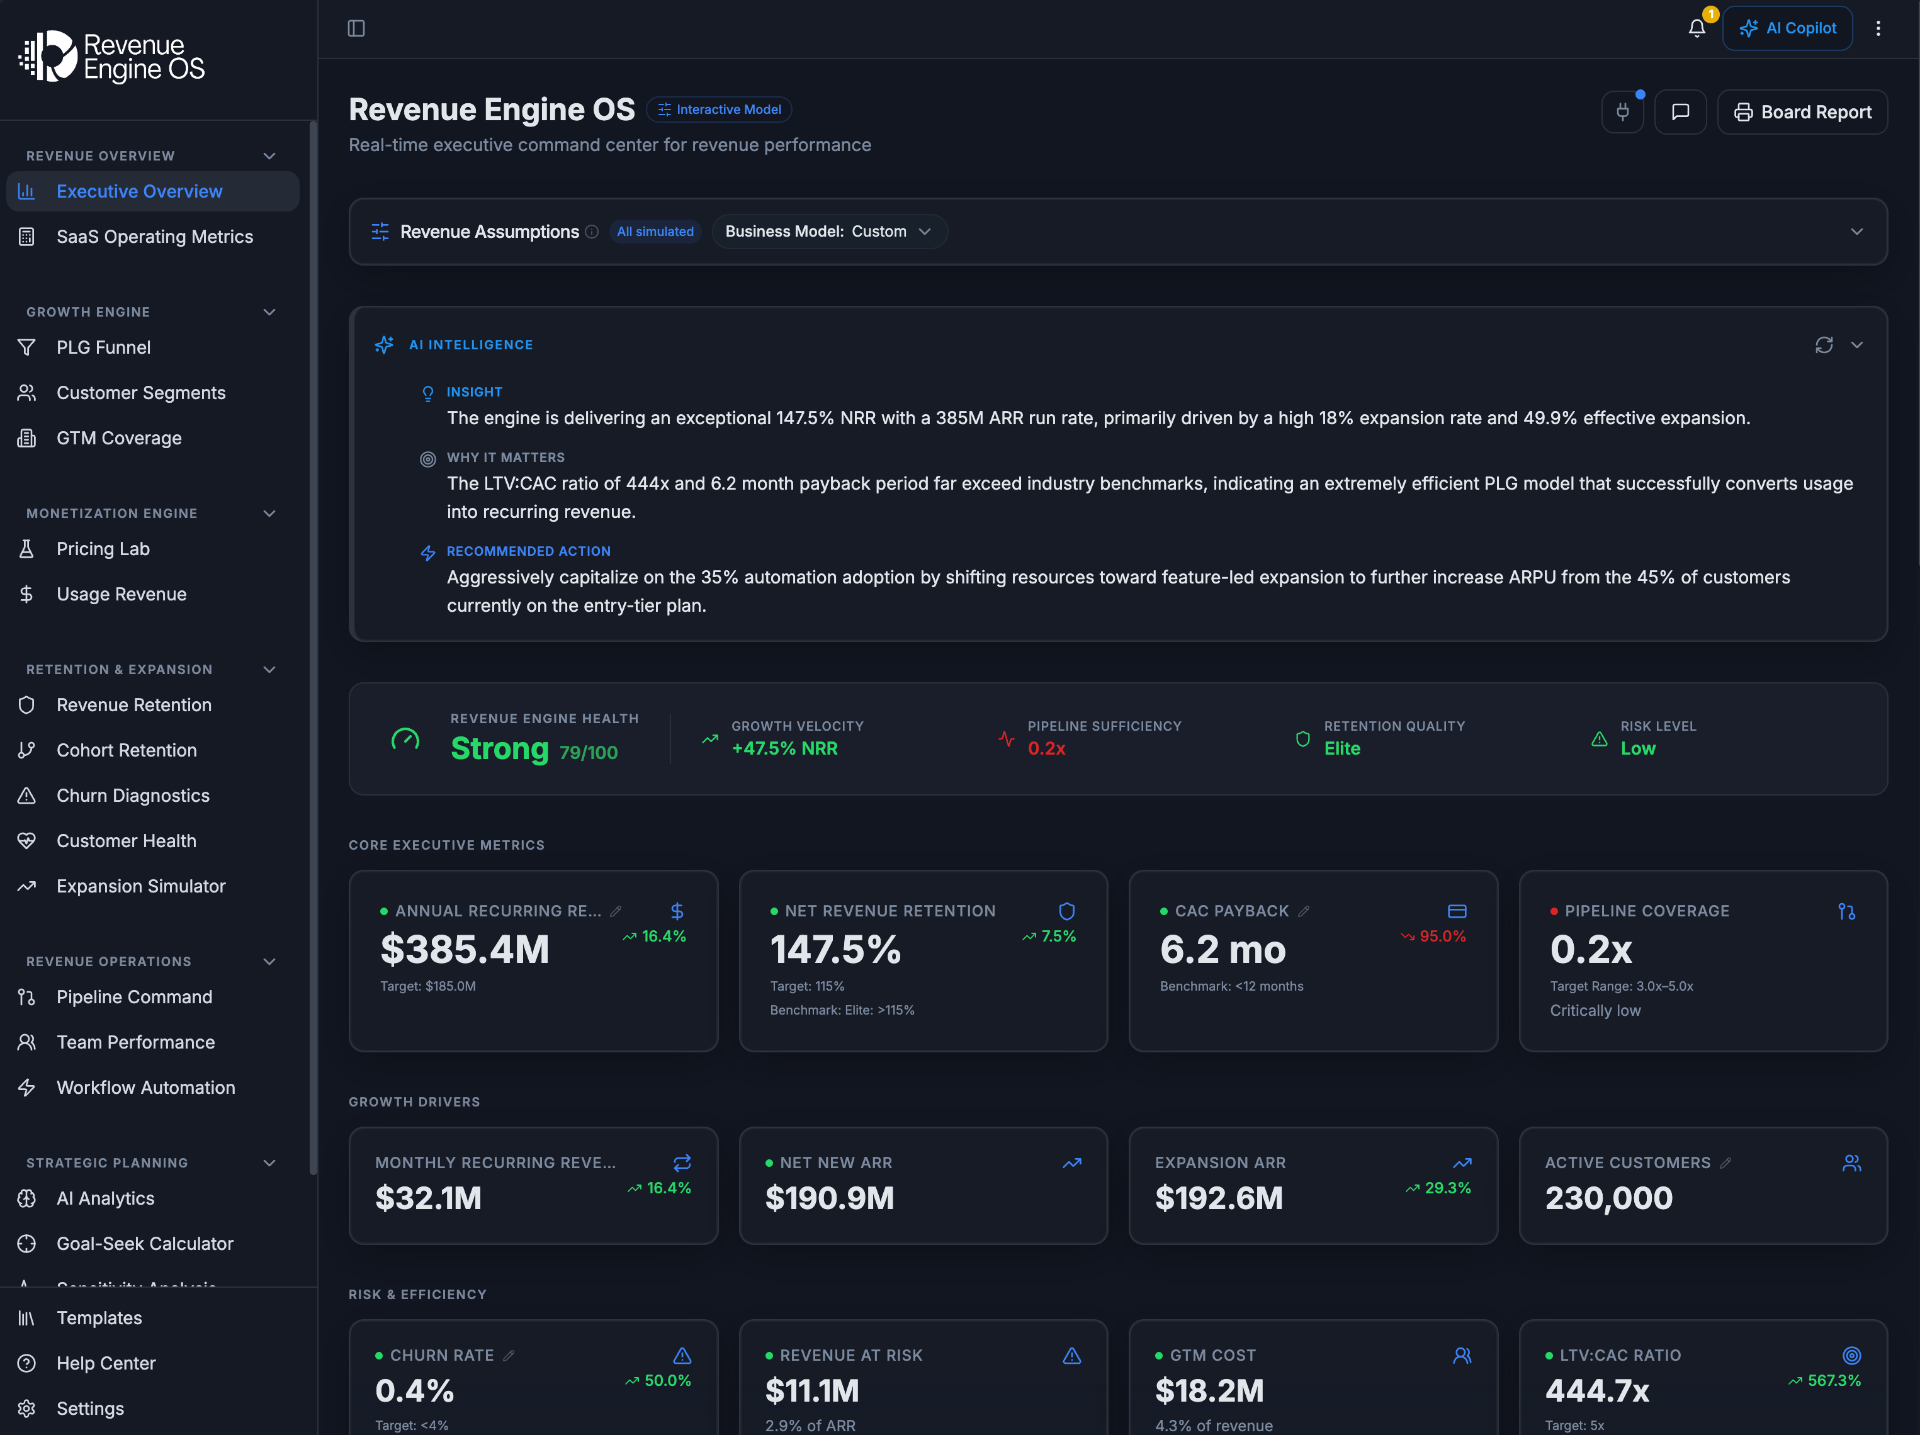The image size is (1920, 1435).
Task: Click person icon on GTM Cost card
Action: [x=1462, y=1356]
